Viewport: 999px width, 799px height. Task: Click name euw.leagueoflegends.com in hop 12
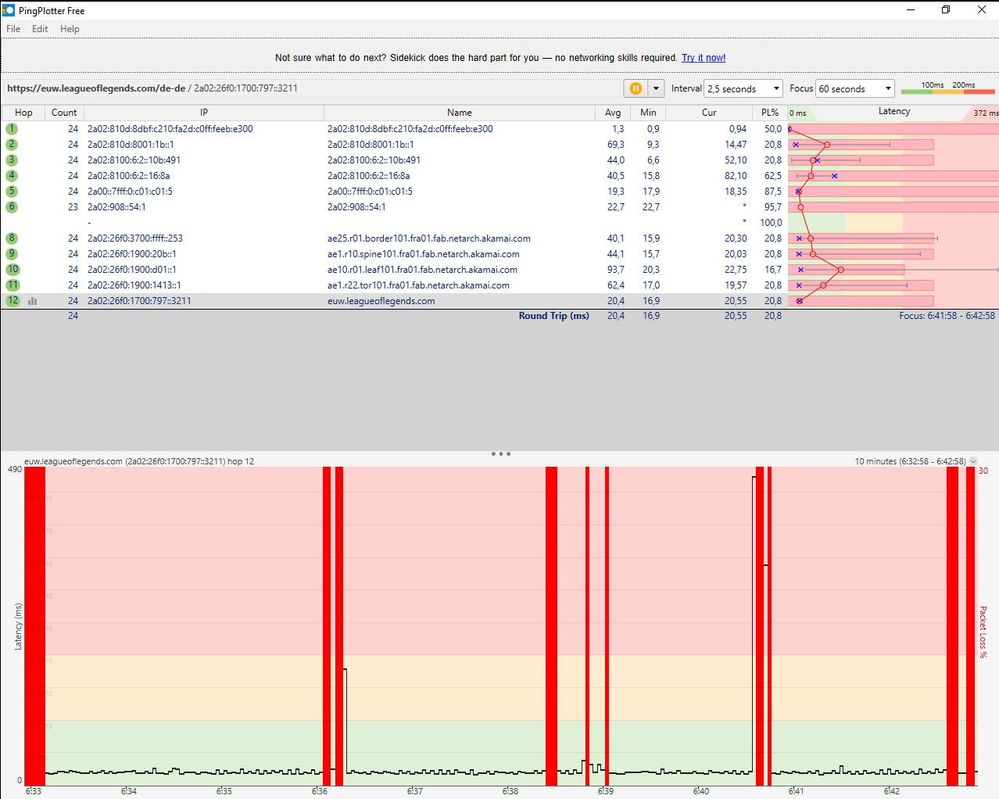pyautogui.click(x=381, y=301)
